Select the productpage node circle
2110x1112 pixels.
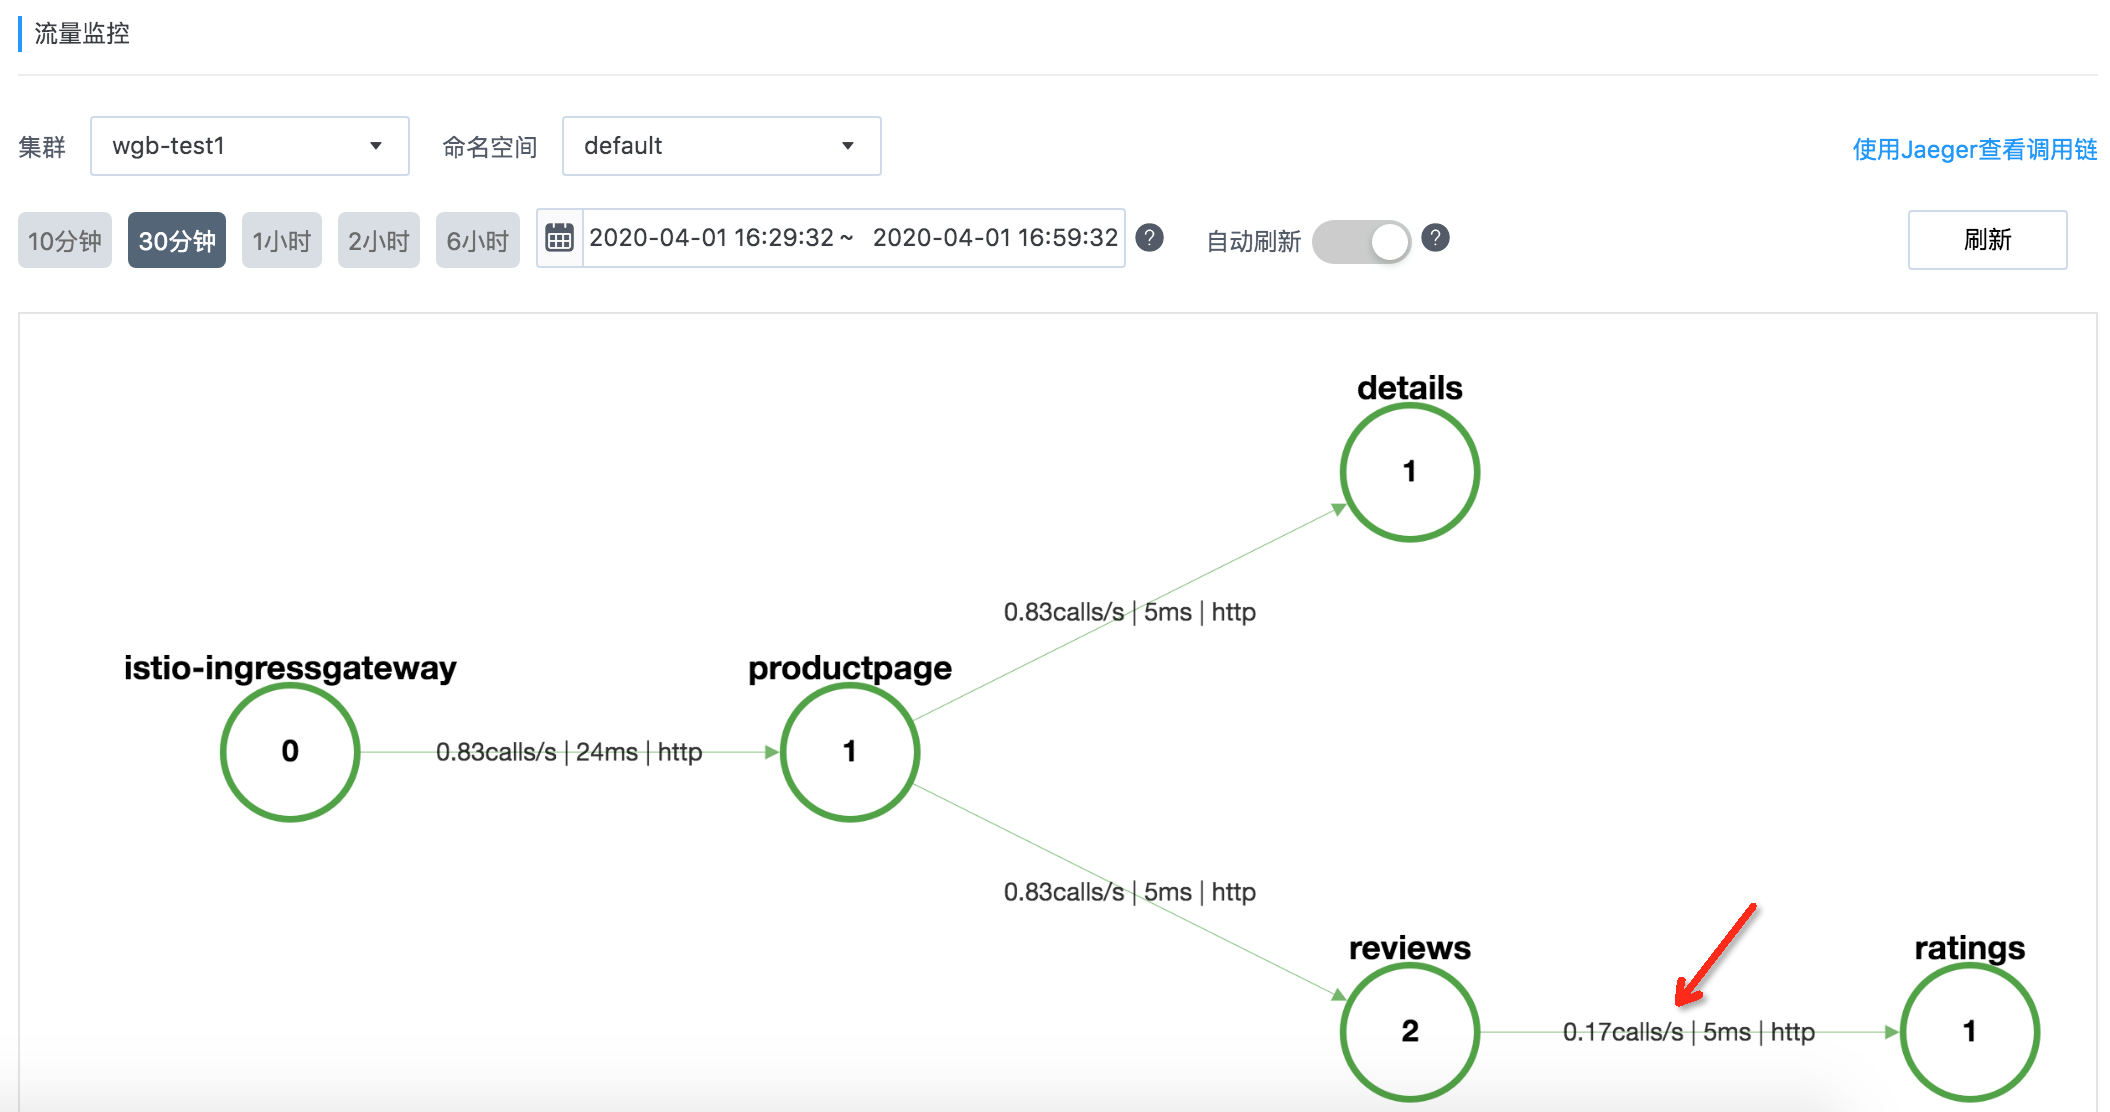(x=849, y=751)
